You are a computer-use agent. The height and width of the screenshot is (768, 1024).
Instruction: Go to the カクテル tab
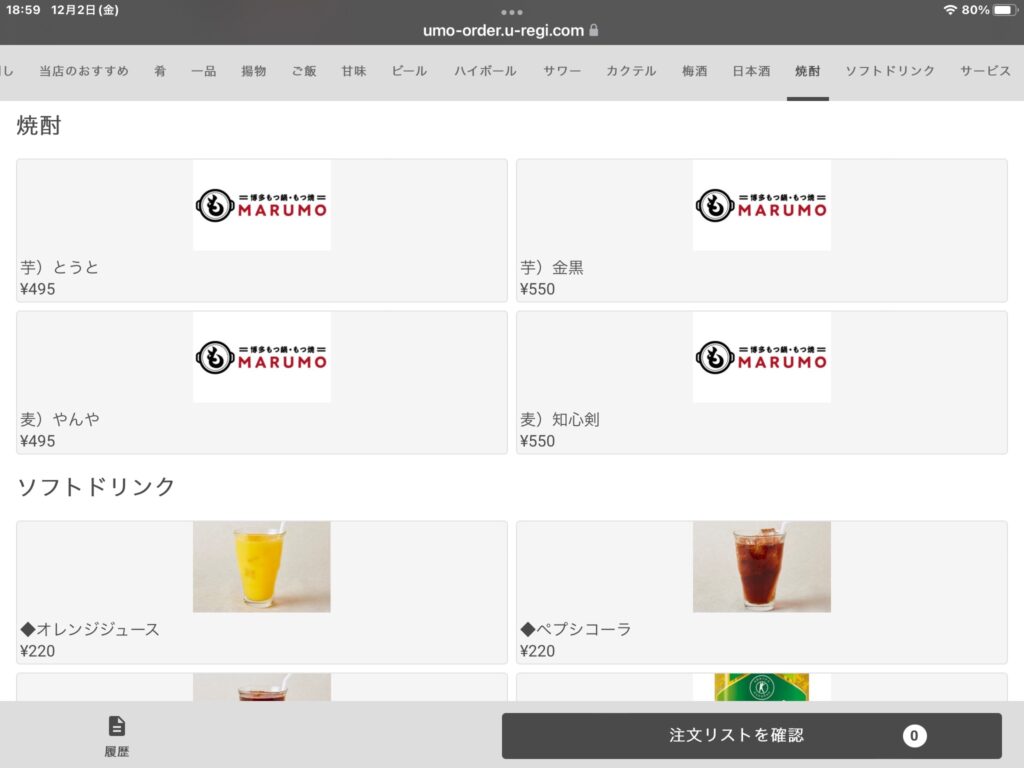631,71
